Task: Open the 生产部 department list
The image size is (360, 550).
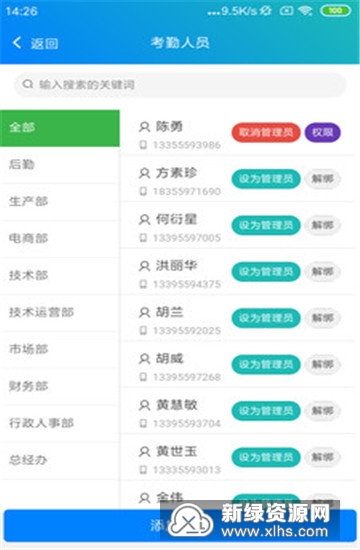Action: click(60, 202)
